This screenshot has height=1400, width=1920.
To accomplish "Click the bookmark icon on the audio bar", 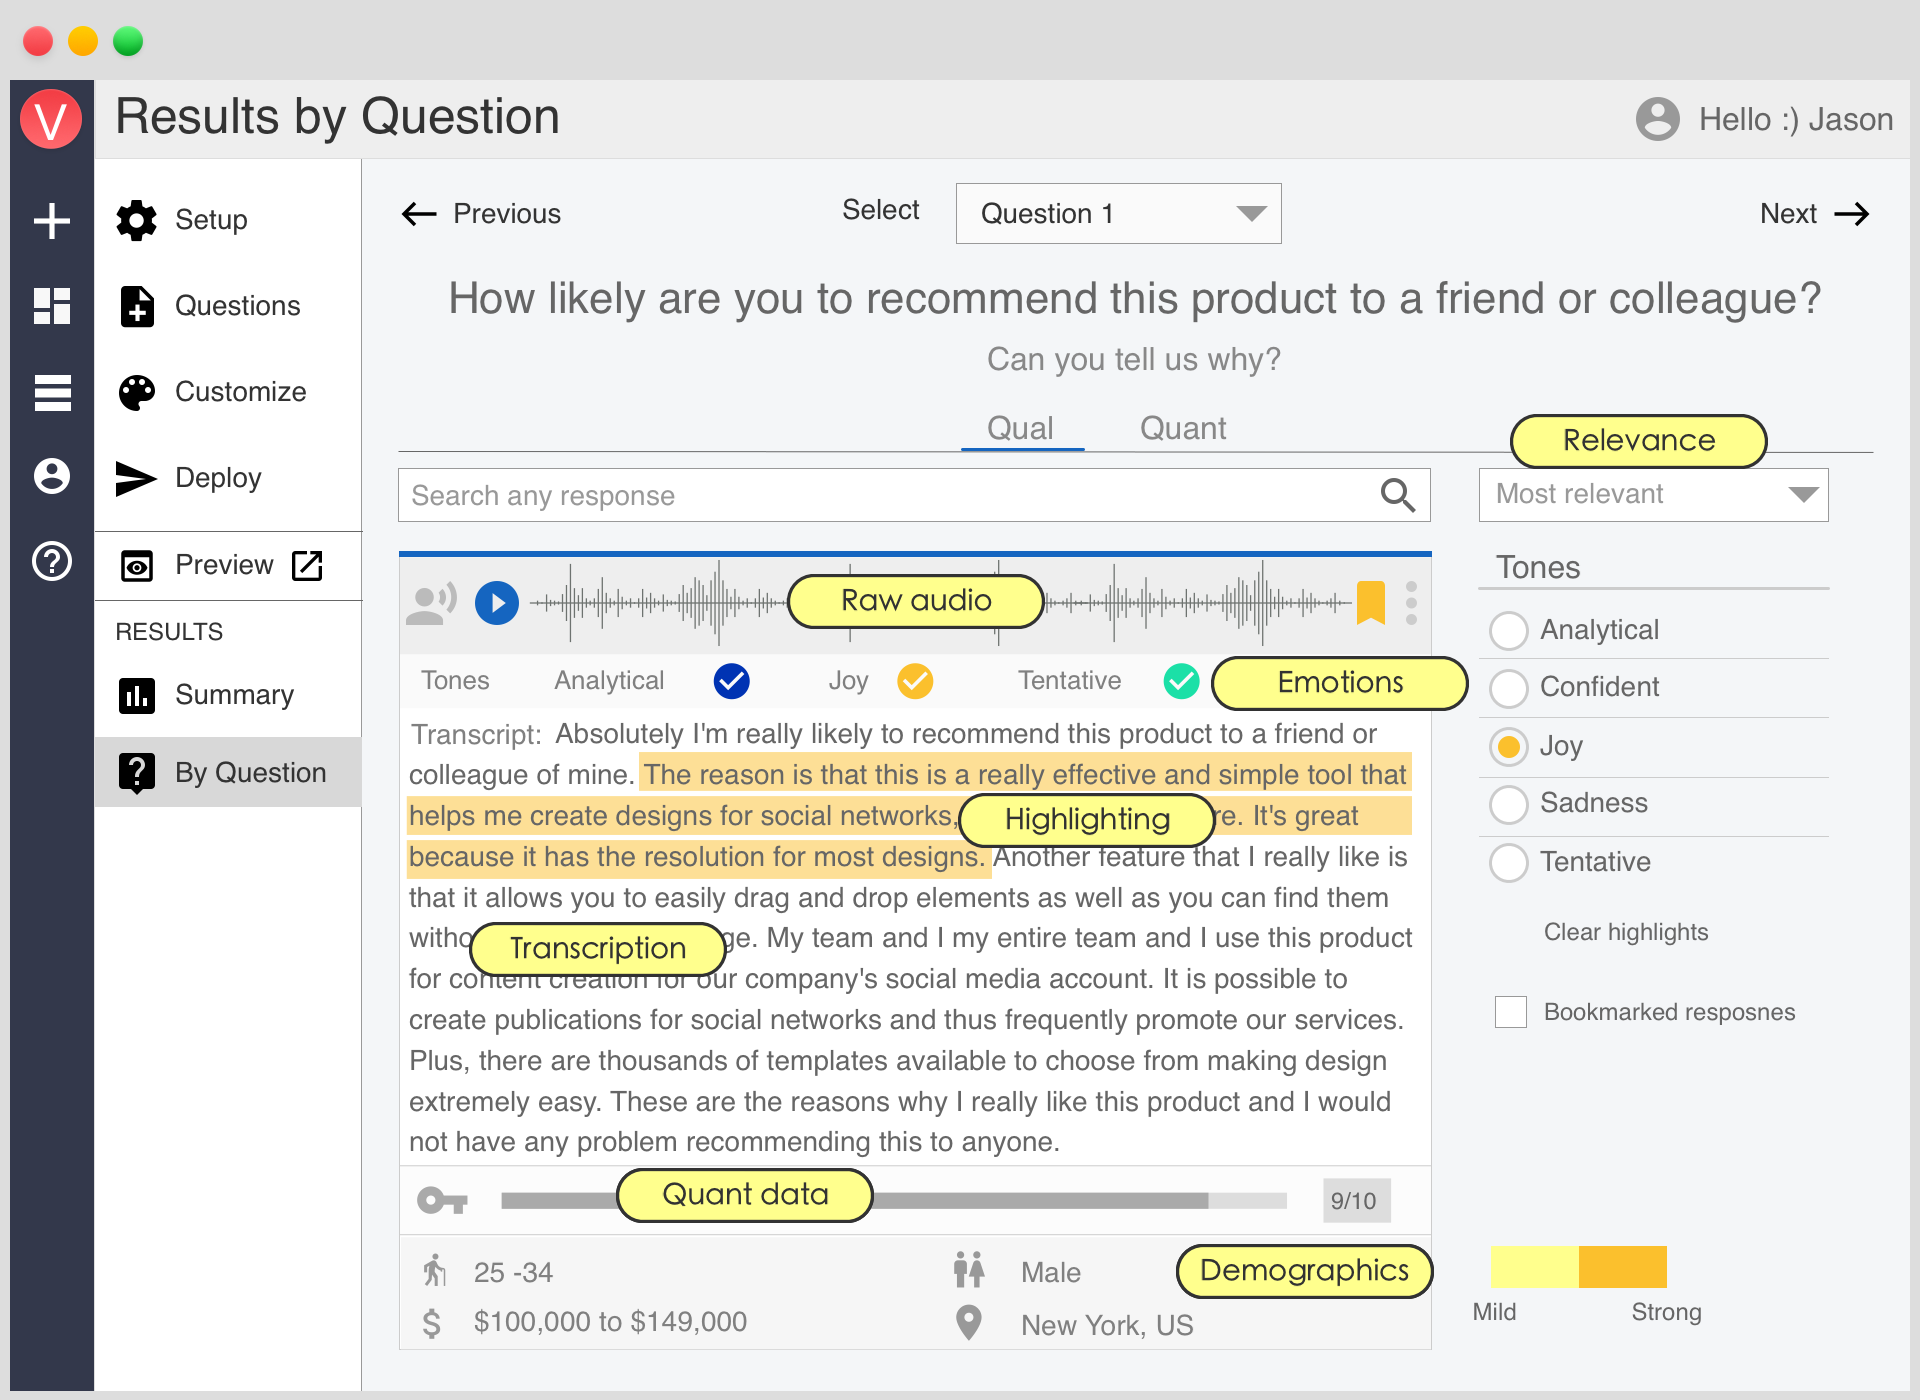I will pyautogui.click(x=1370, y=602).
